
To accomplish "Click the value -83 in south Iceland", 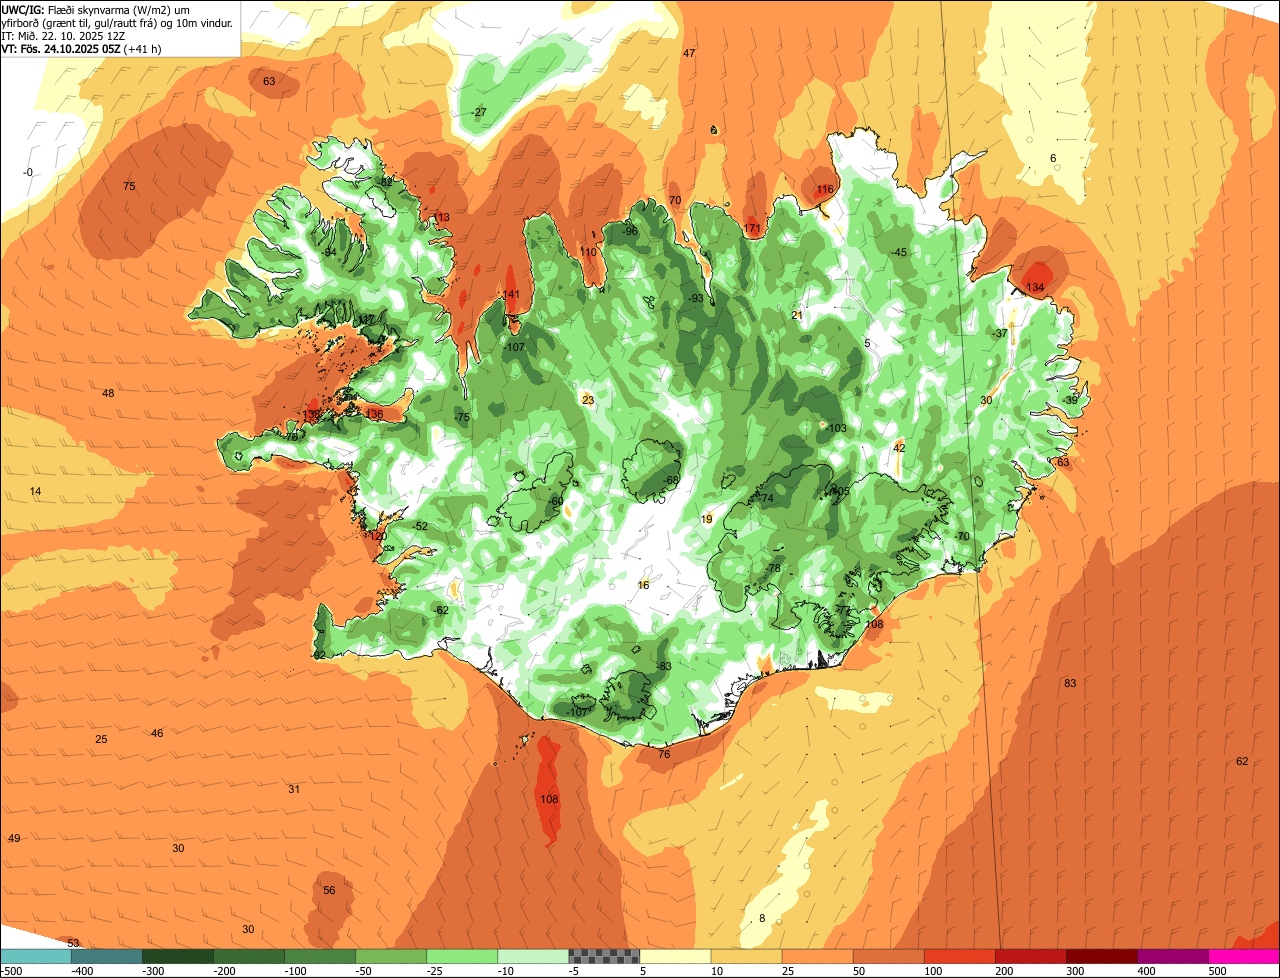I will pos(663,667).
